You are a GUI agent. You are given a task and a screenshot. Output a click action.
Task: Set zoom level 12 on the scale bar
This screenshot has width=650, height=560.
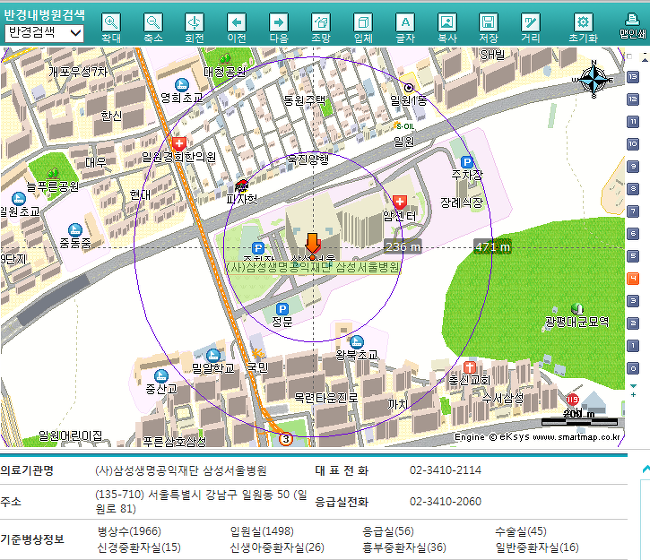point(633,99)
